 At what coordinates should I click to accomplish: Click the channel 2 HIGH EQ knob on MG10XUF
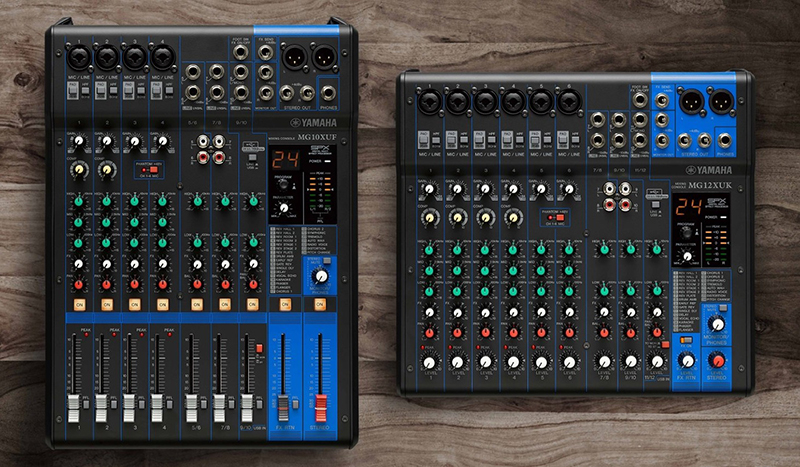[107, 202]
